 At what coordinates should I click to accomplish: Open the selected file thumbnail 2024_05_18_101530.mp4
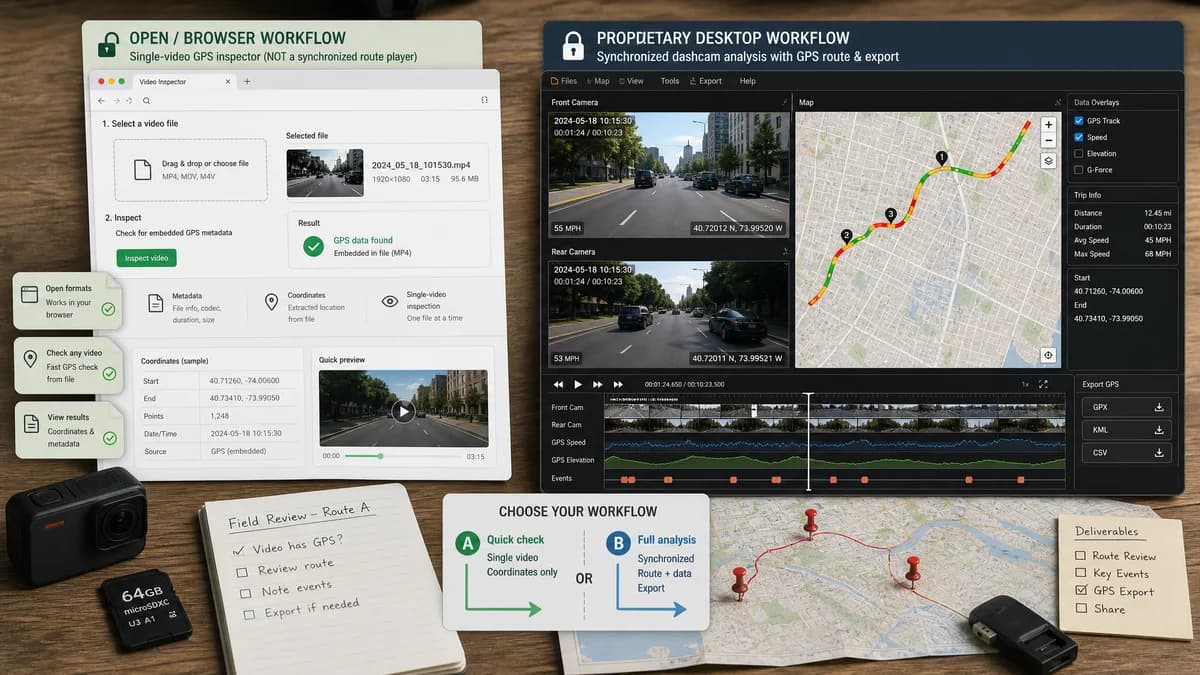[324, 172]
